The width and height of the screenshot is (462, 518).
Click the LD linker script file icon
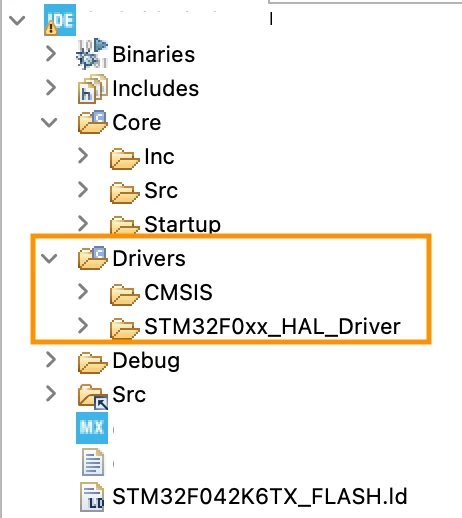(92, 497)
